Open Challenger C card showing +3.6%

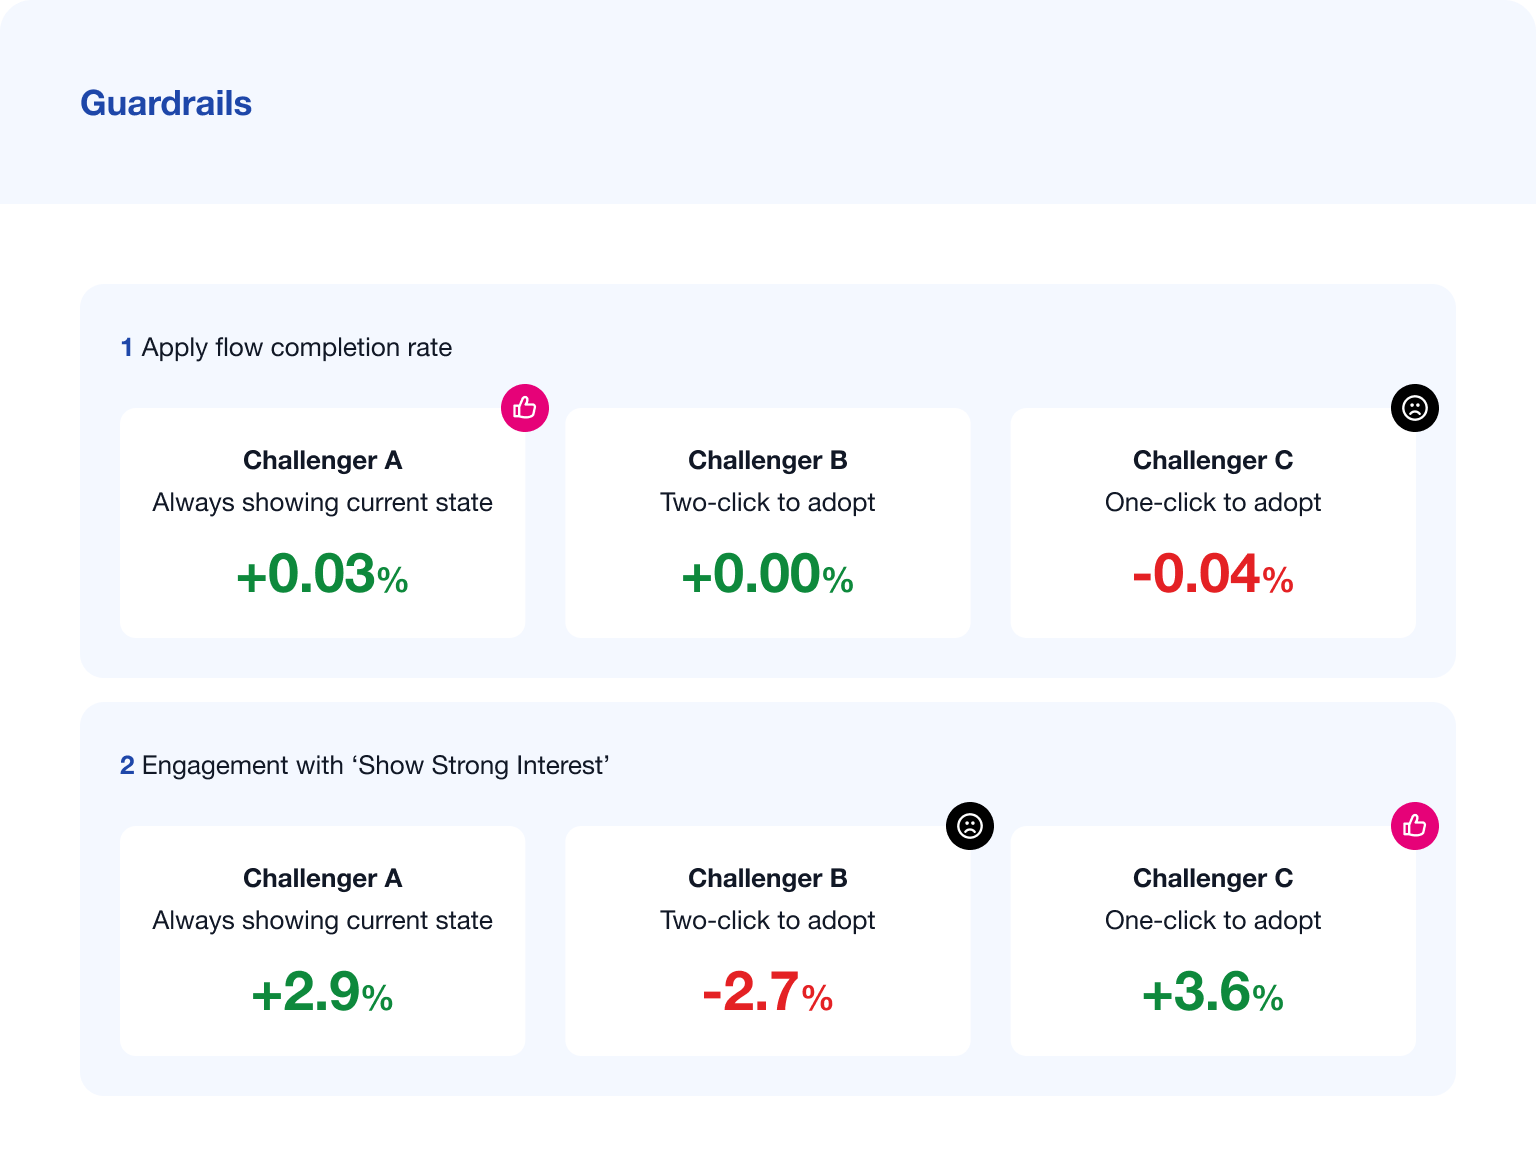click(1213, 941)
